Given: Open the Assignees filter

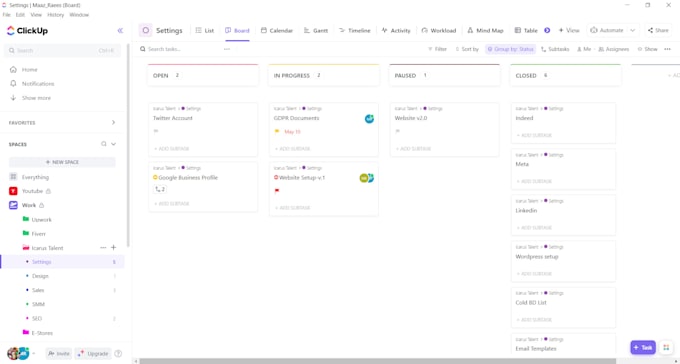Looking at the screenshot, I should [x=614, y=49].
